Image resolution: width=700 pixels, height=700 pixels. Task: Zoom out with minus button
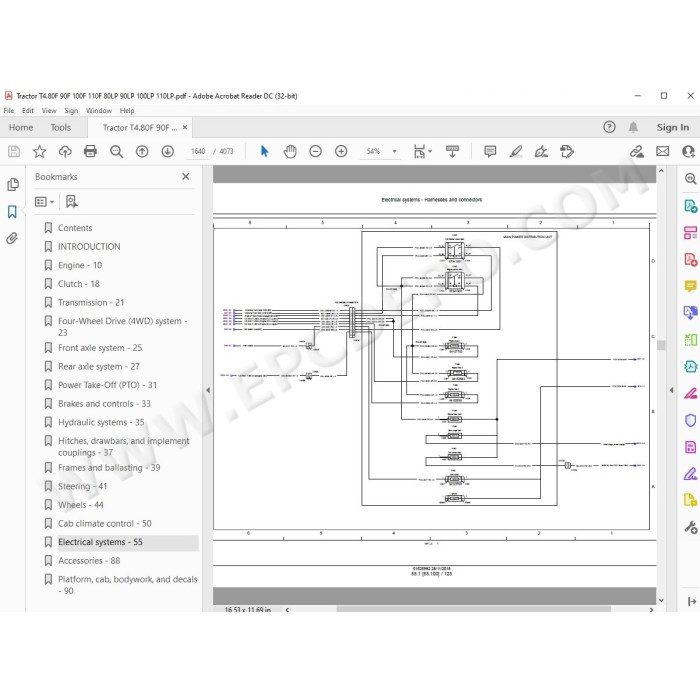316,152
